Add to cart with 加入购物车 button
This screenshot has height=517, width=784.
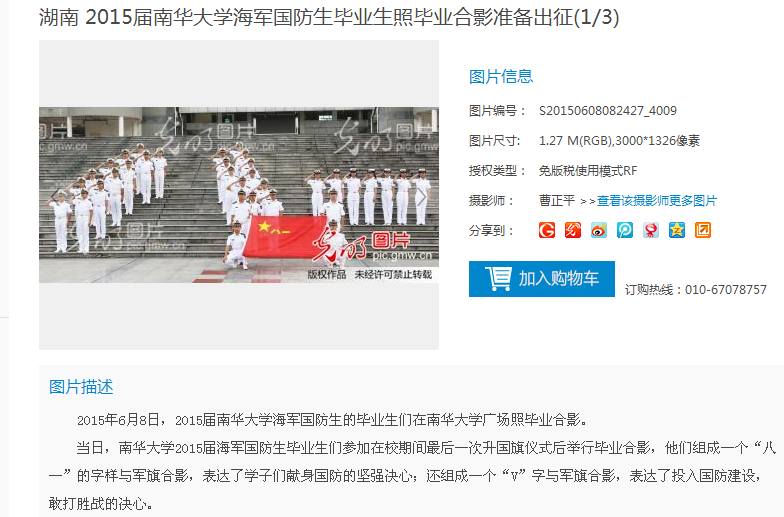point(542,278)
